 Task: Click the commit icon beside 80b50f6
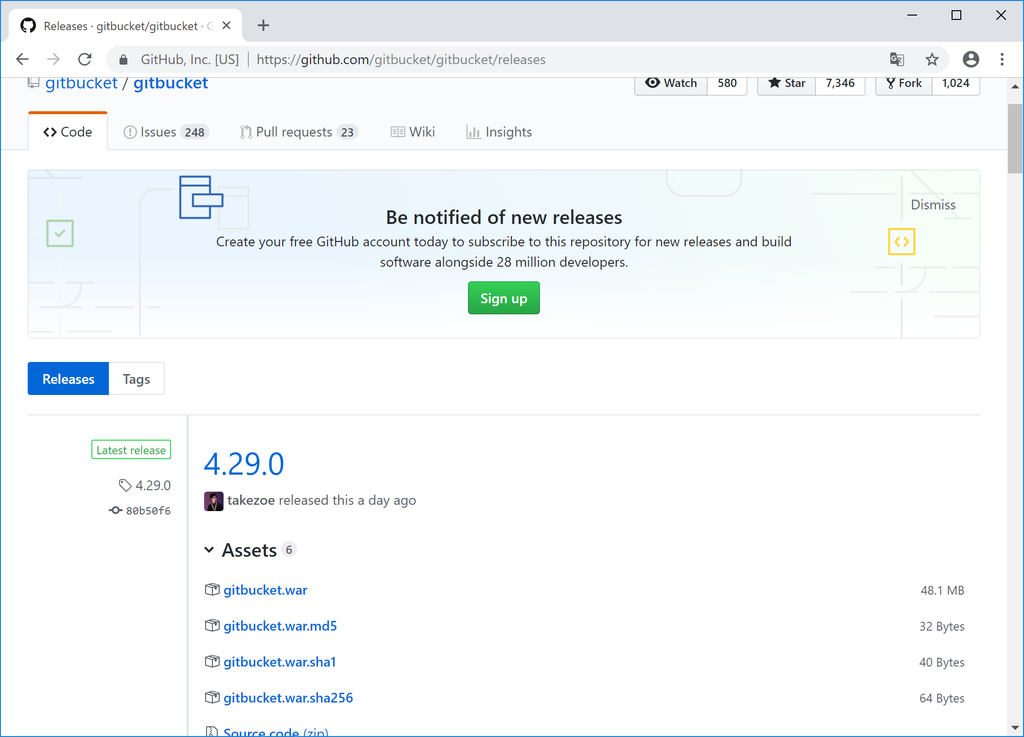pos(115,510)
